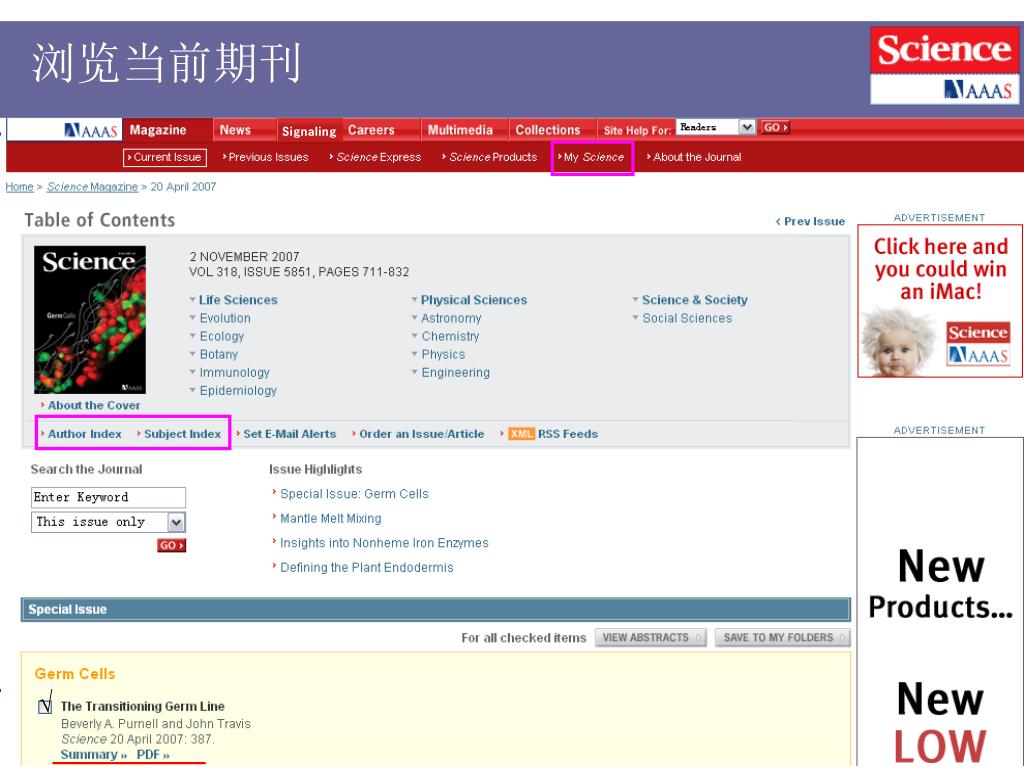
Task: Select the Collections tab
Action: pyautogui.click(x=552, y=130)
